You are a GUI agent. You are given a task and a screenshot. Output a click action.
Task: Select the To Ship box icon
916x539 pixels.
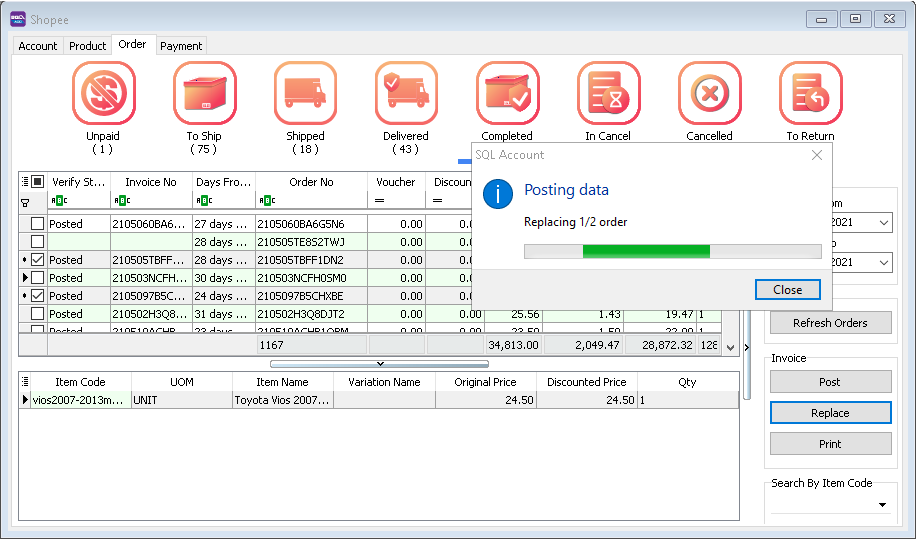pyautogui.click(x=204, y=93)
